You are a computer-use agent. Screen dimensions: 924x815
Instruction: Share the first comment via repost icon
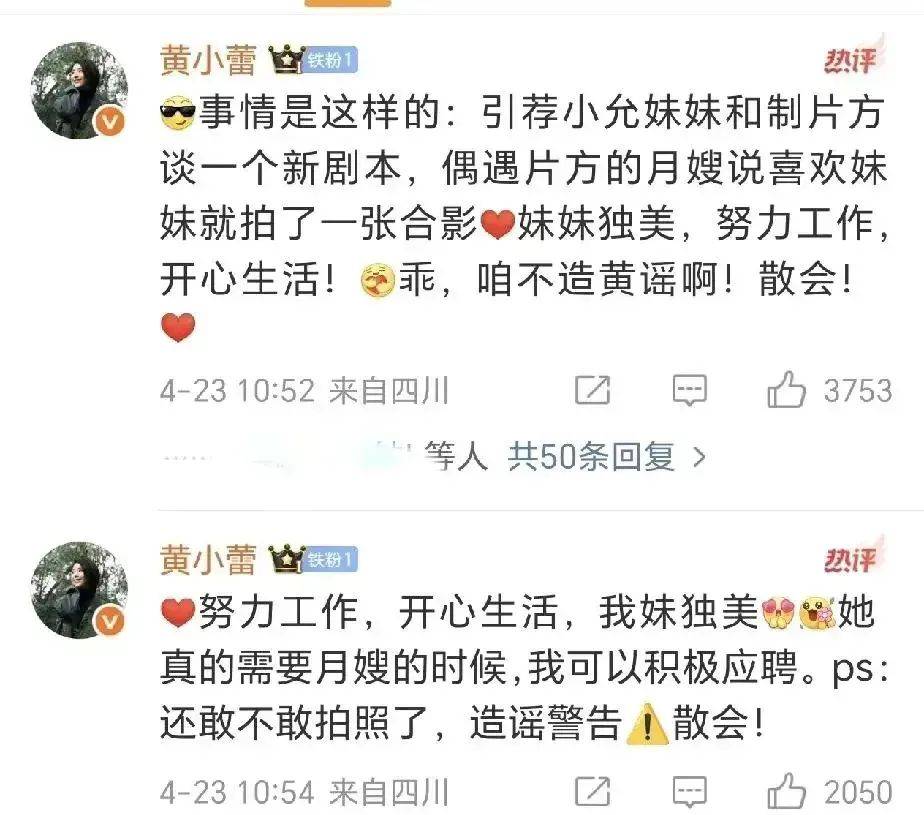[x=592, y=390]
